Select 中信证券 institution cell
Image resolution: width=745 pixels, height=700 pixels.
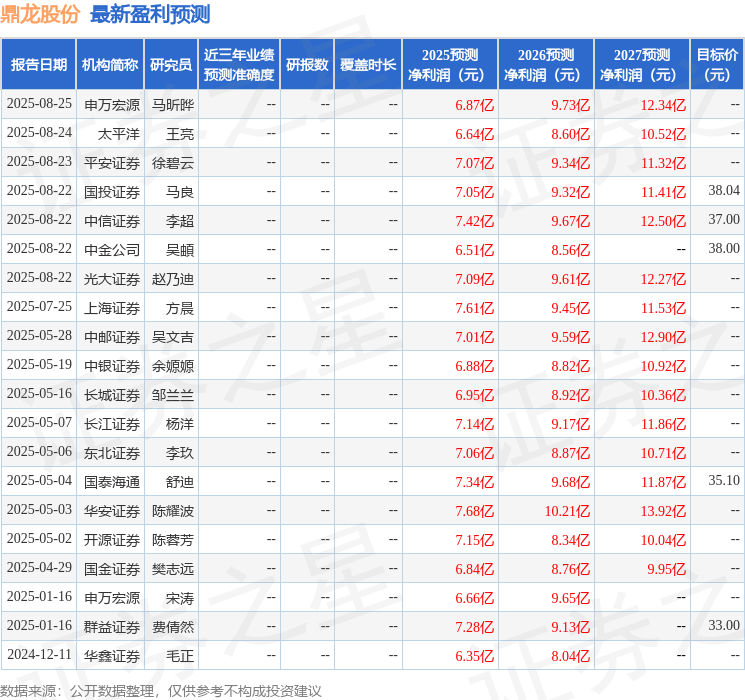point(112,221)
